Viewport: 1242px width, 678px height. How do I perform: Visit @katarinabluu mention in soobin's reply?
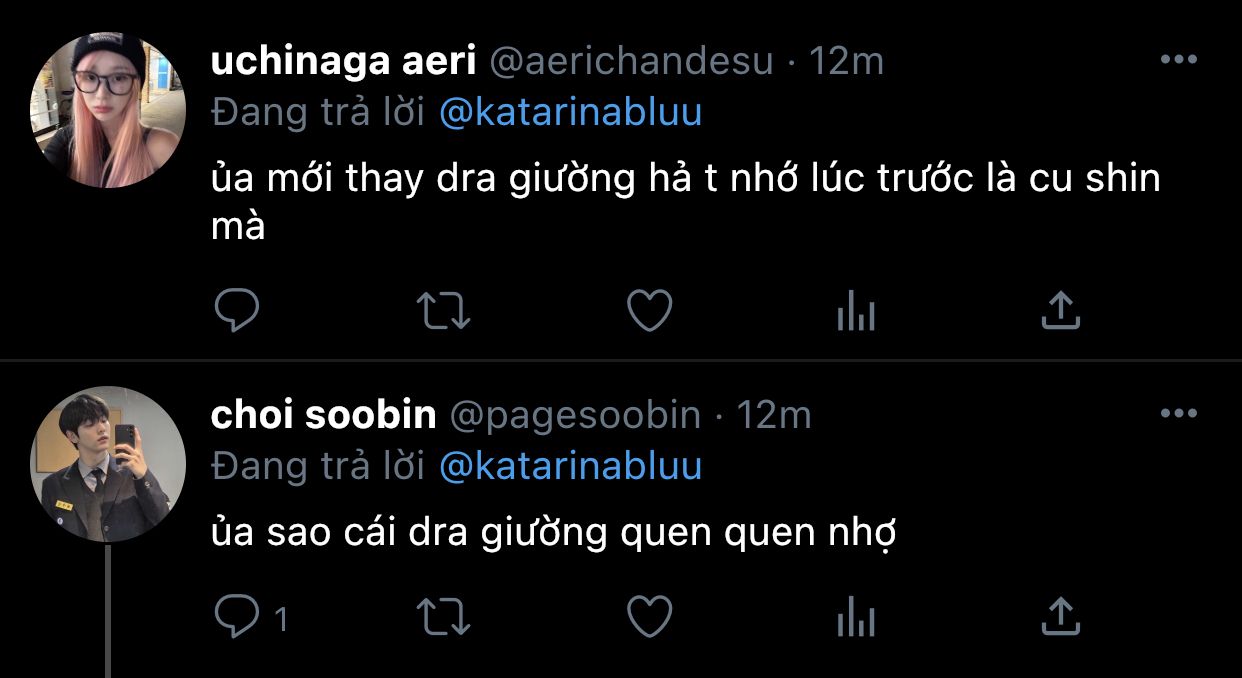(570, 466)
